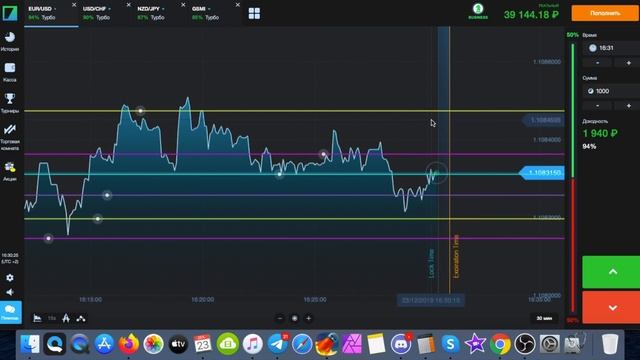Open EUR/USD asset dropdown arrow
Screen dimensions: 640x360
[55, 9]
